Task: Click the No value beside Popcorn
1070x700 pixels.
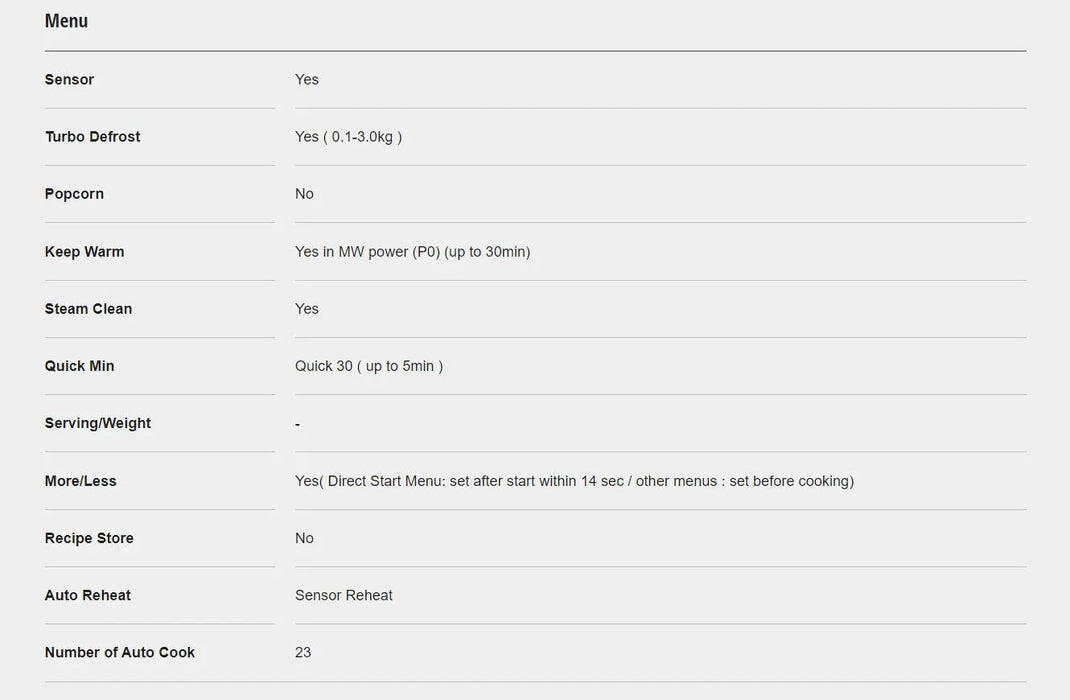Action: point(304,194)
